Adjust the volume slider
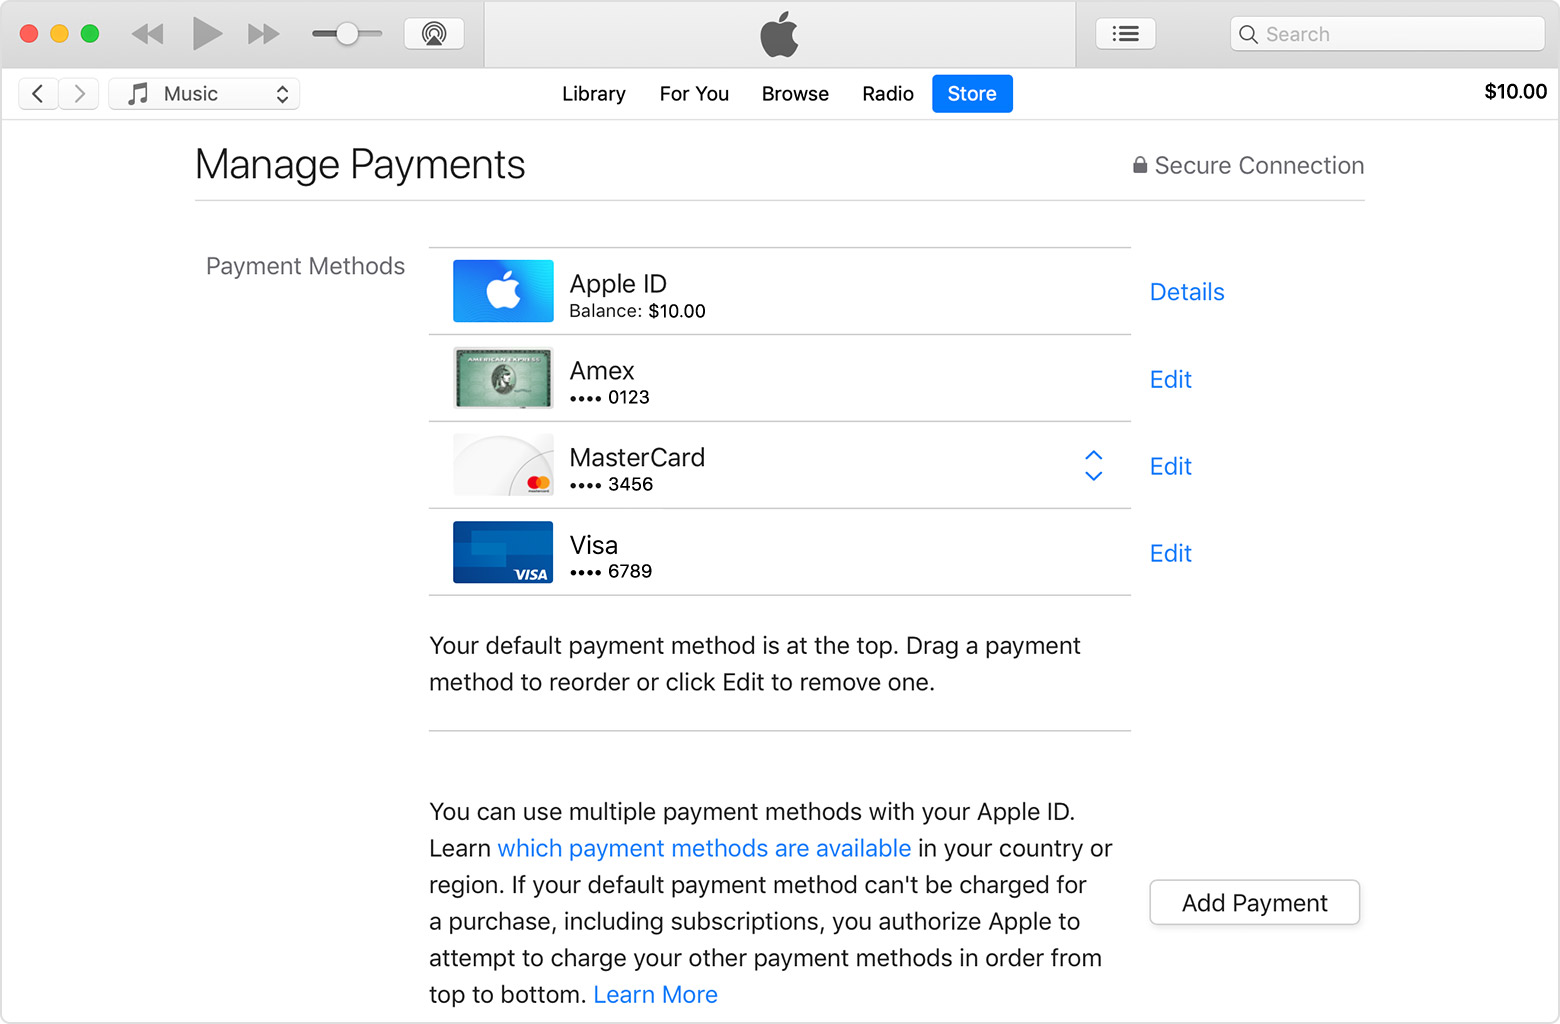Screen dimensions: 1560x1024 coord(345,32)
